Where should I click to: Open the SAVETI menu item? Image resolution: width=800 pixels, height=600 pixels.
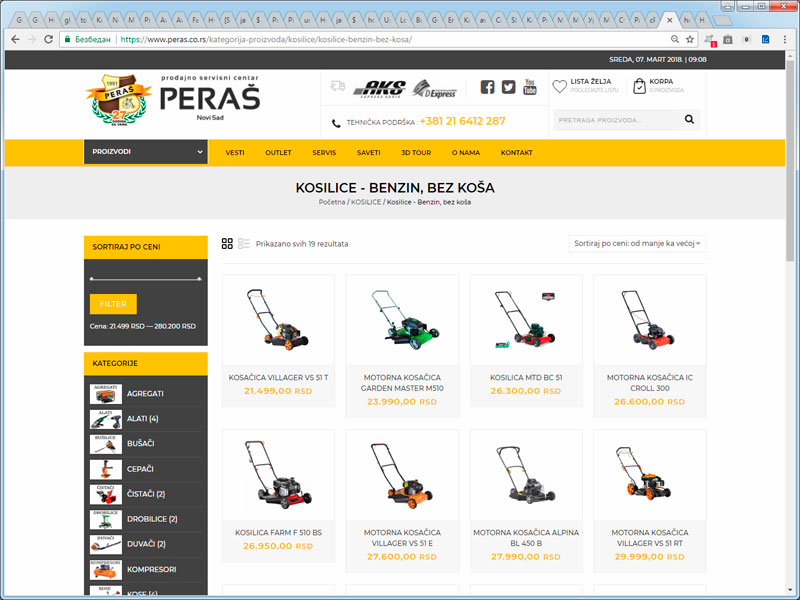coord(368,153)
